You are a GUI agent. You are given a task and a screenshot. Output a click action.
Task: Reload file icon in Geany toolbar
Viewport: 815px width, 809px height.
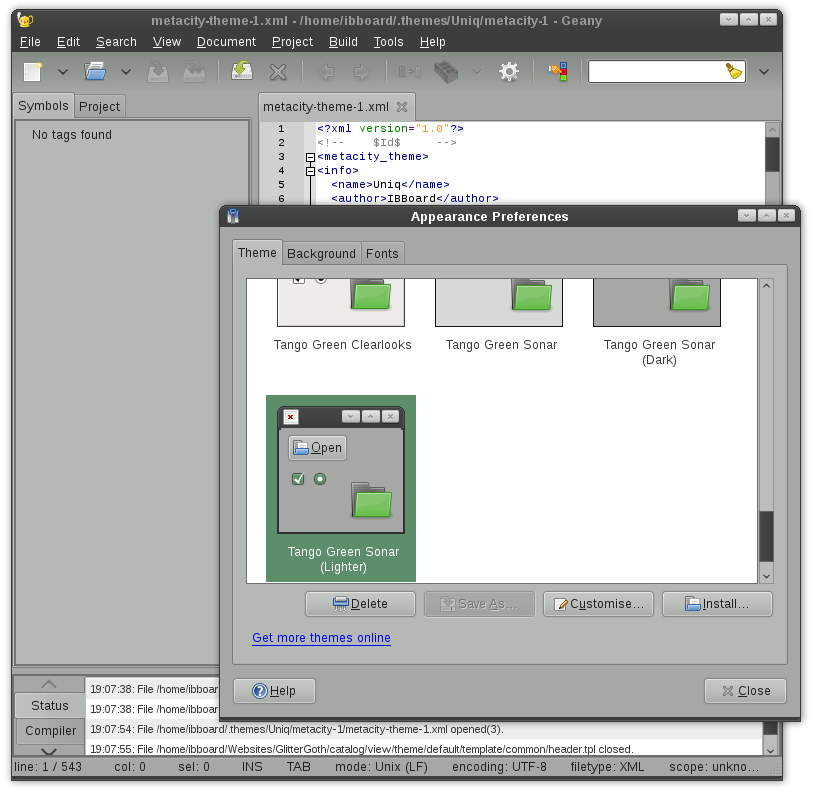[242, 71]
